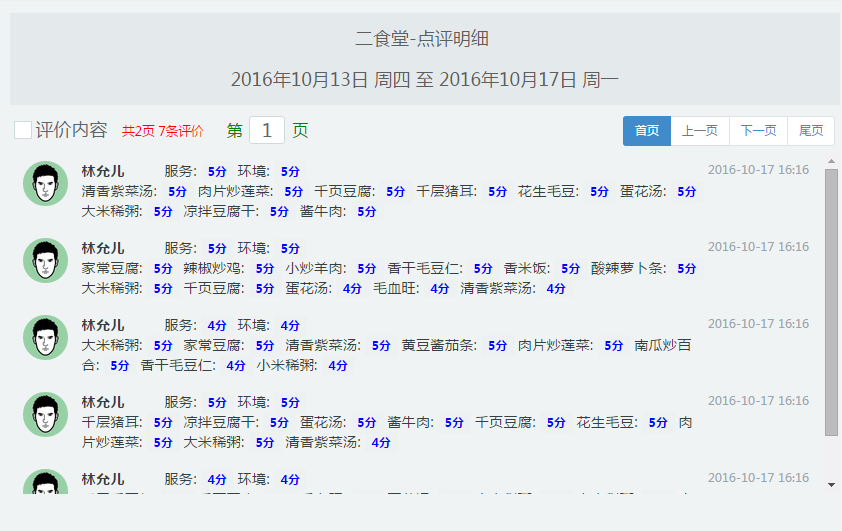Open the 尾页 last page
The height and width of the screenshot is (531, 842).
[811, 131]
